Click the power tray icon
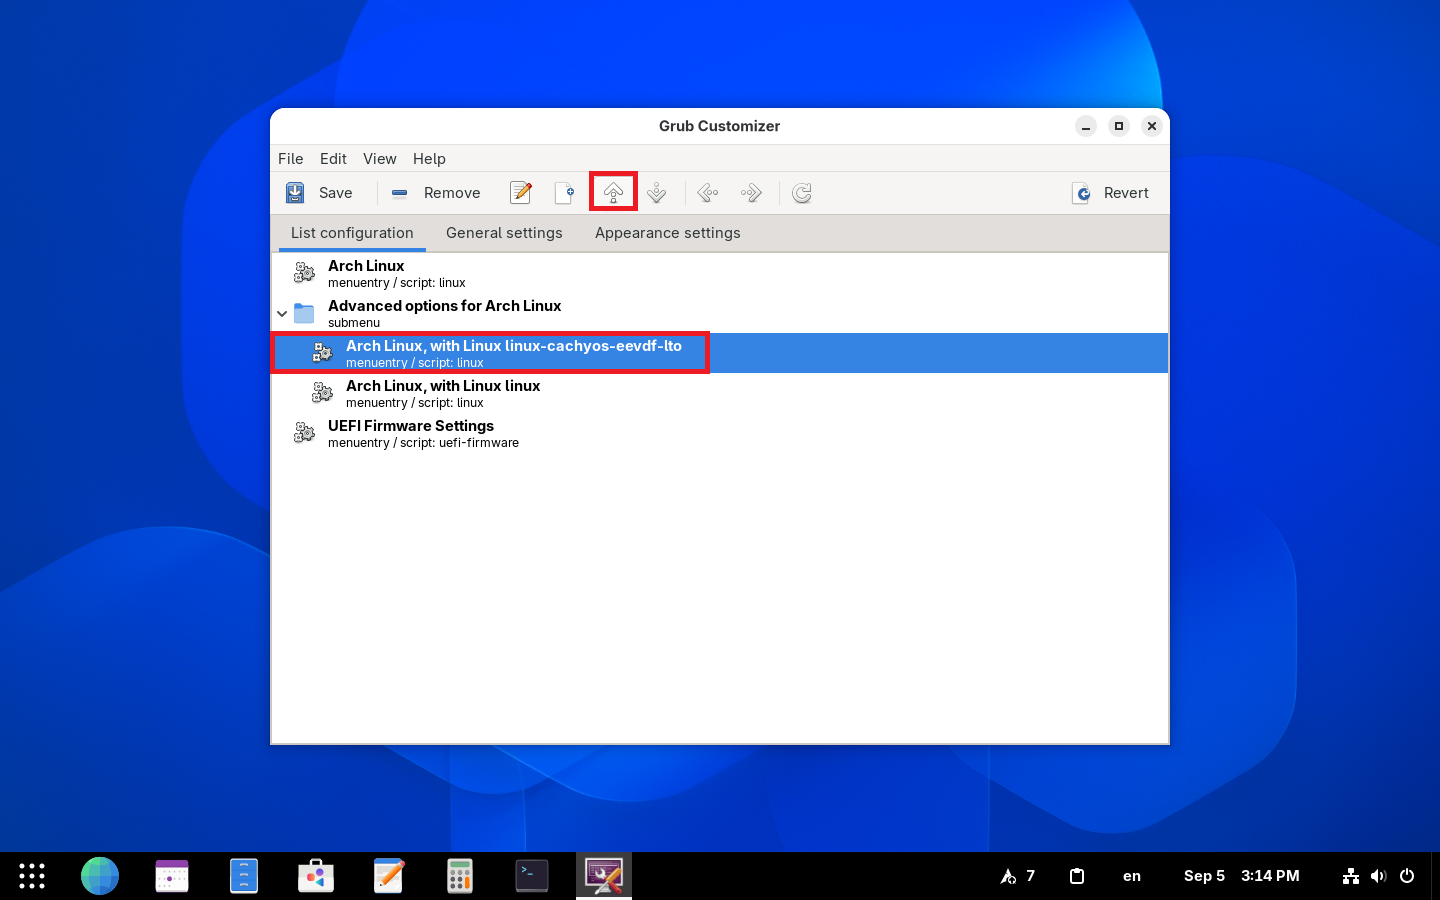 [x=1407, y=876]
